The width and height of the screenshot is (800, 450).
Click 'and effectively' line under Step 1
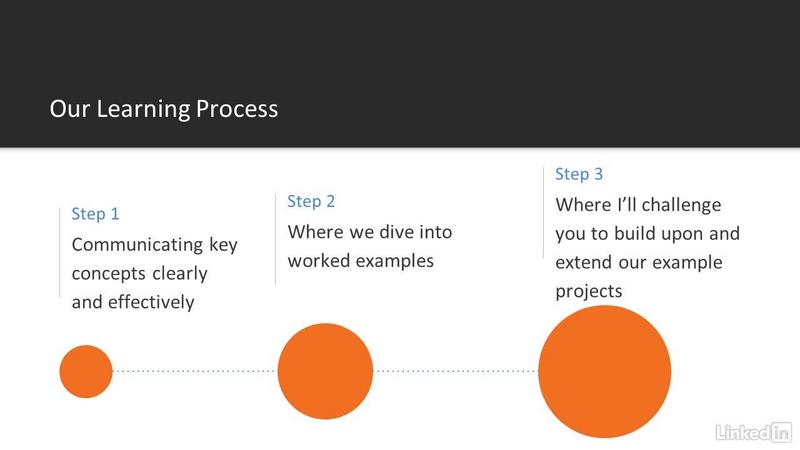pos(133,302)
